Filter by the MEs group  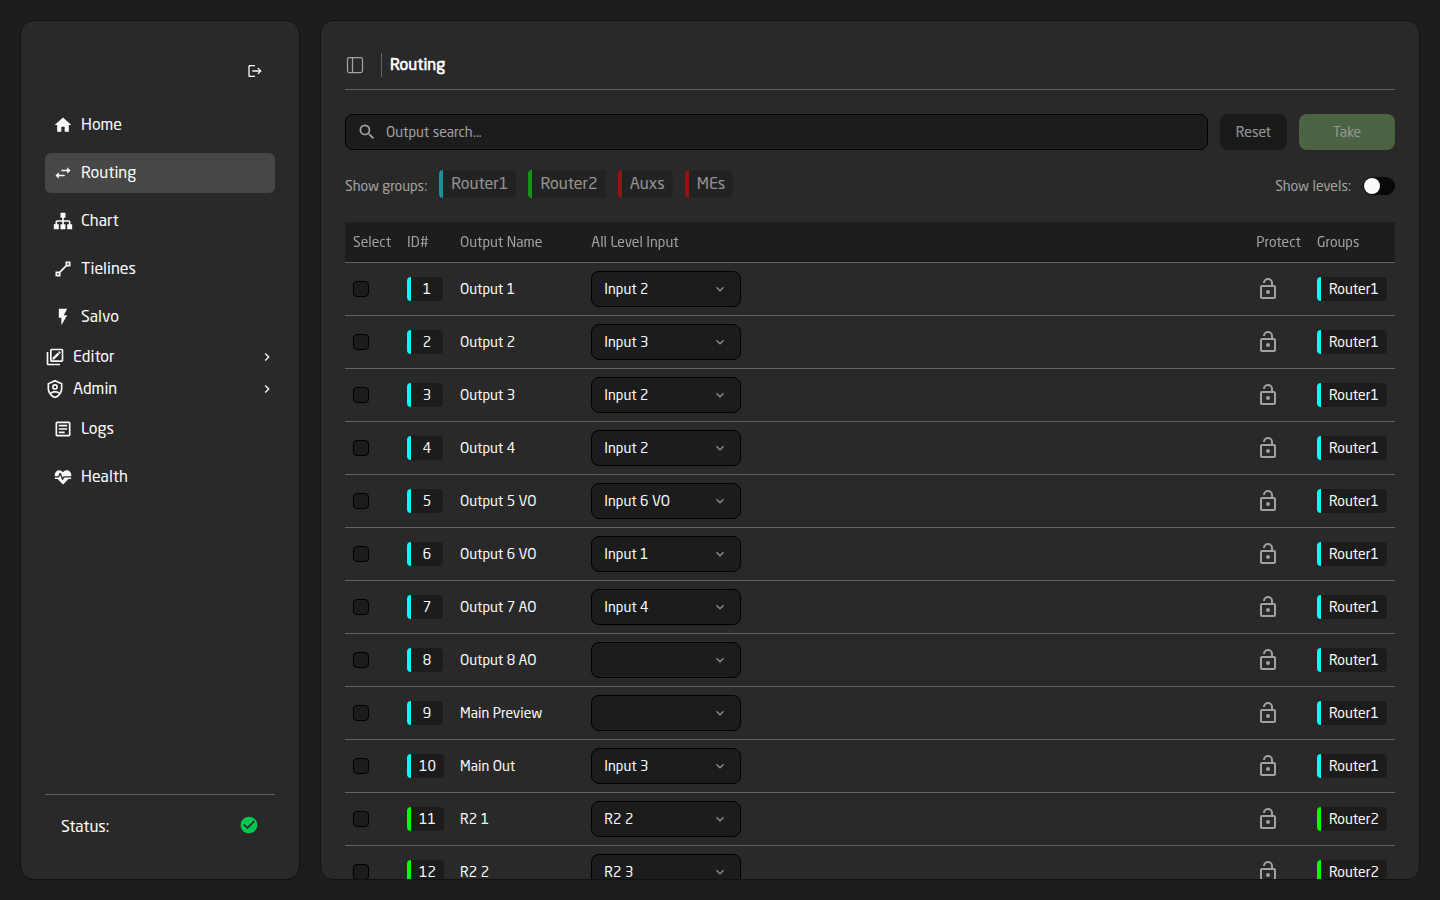[709, 184]
